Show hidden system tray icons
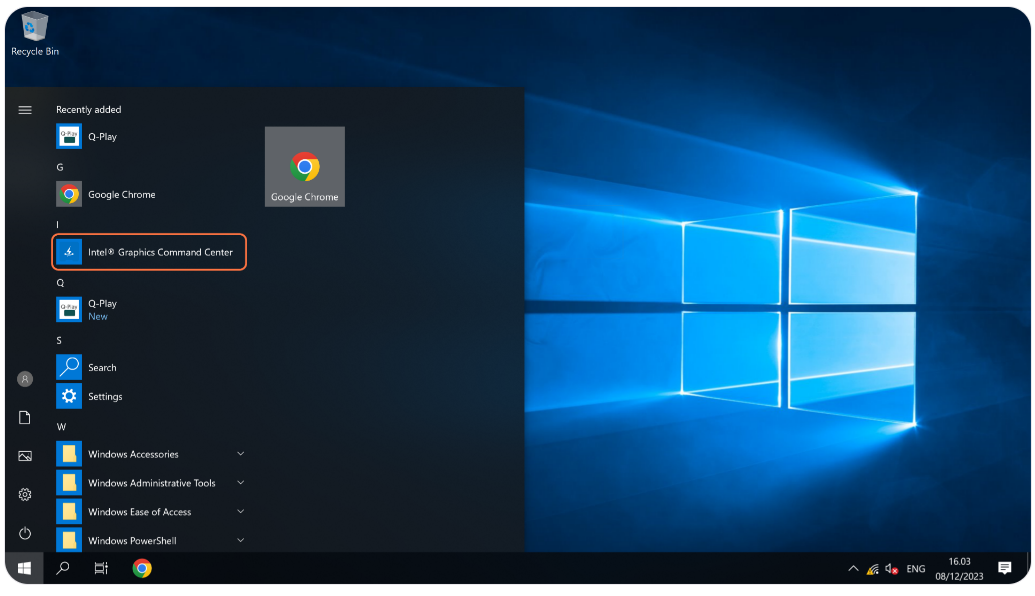 coord(853,569)
